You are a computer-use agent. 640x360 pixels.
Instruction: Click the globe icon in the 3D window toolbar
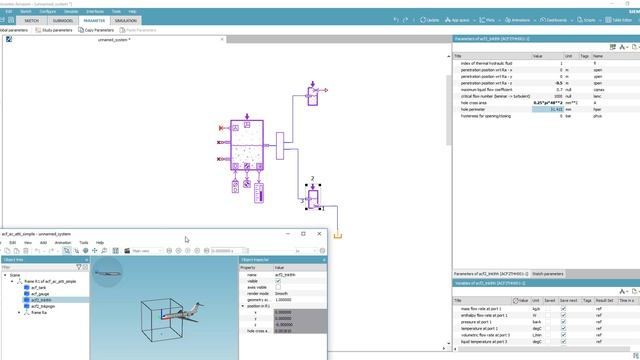(85, 251)
